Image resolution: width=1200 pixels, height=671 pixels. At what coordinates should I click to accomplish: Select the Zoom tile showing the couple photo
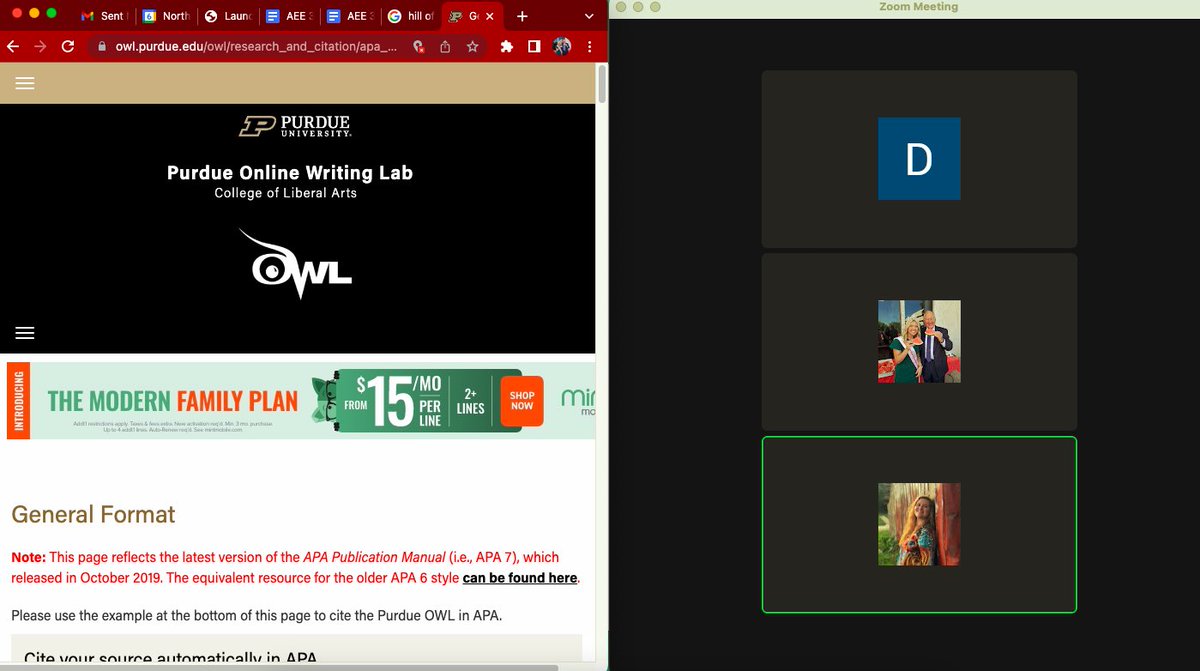tap(919, 342)
